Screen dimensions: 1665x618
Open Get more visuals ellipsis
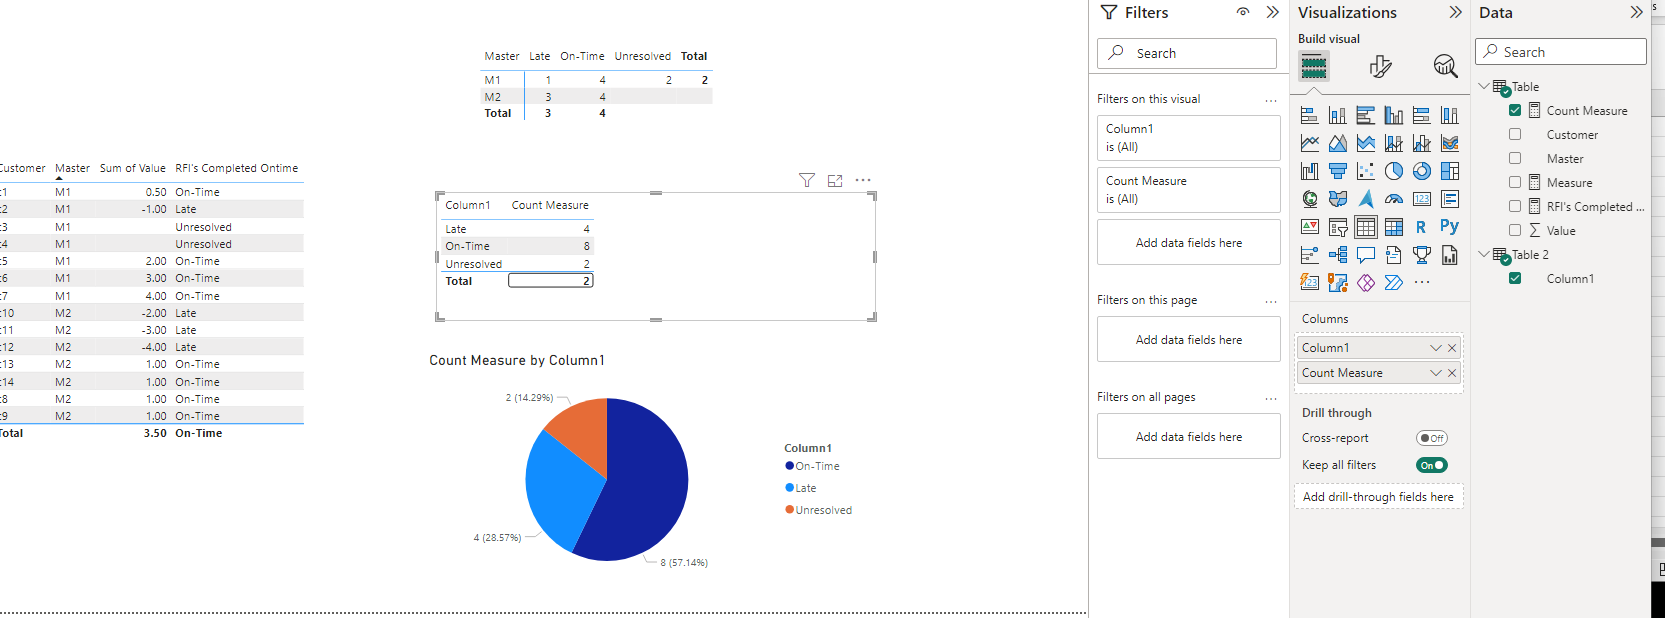(x=1421, y=283)
